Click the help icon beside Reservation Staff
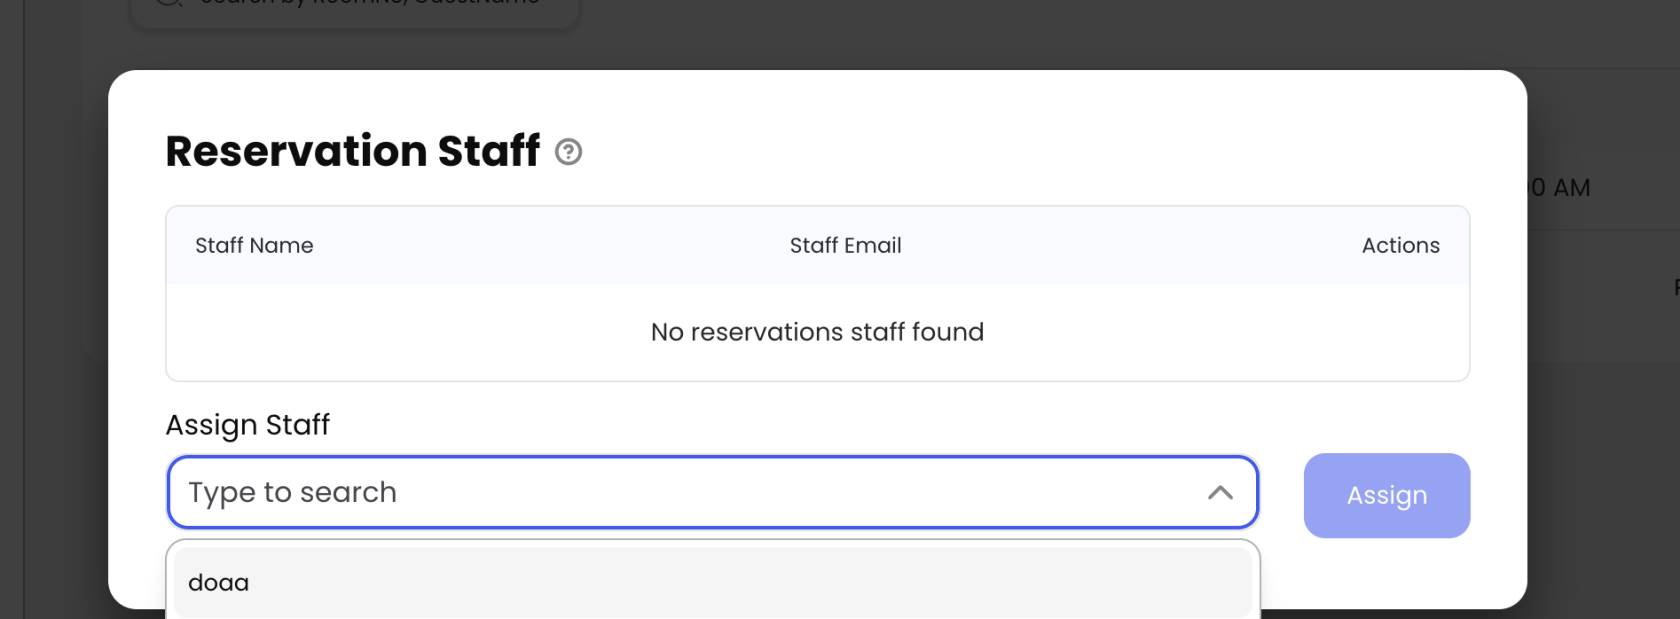1680x619 pixels. [568, 152]
